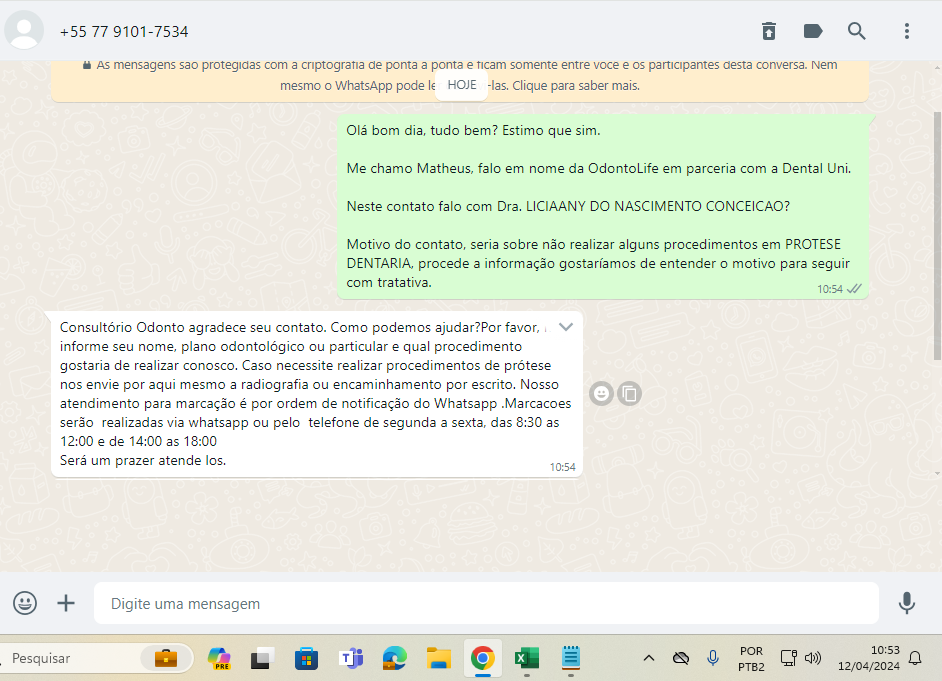This screenshot has height=681, width=942.
Task: Click the sent message double-check ticks
Action: coord(854,289)
